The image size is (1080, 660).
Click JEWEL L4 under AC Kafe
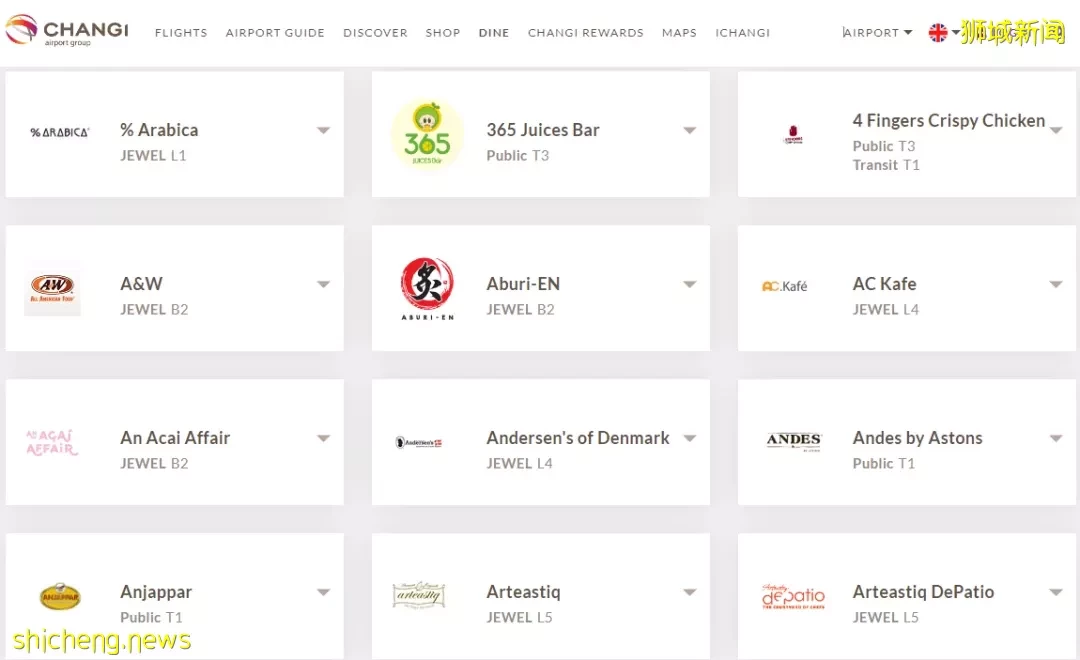[x=886, y=310]
